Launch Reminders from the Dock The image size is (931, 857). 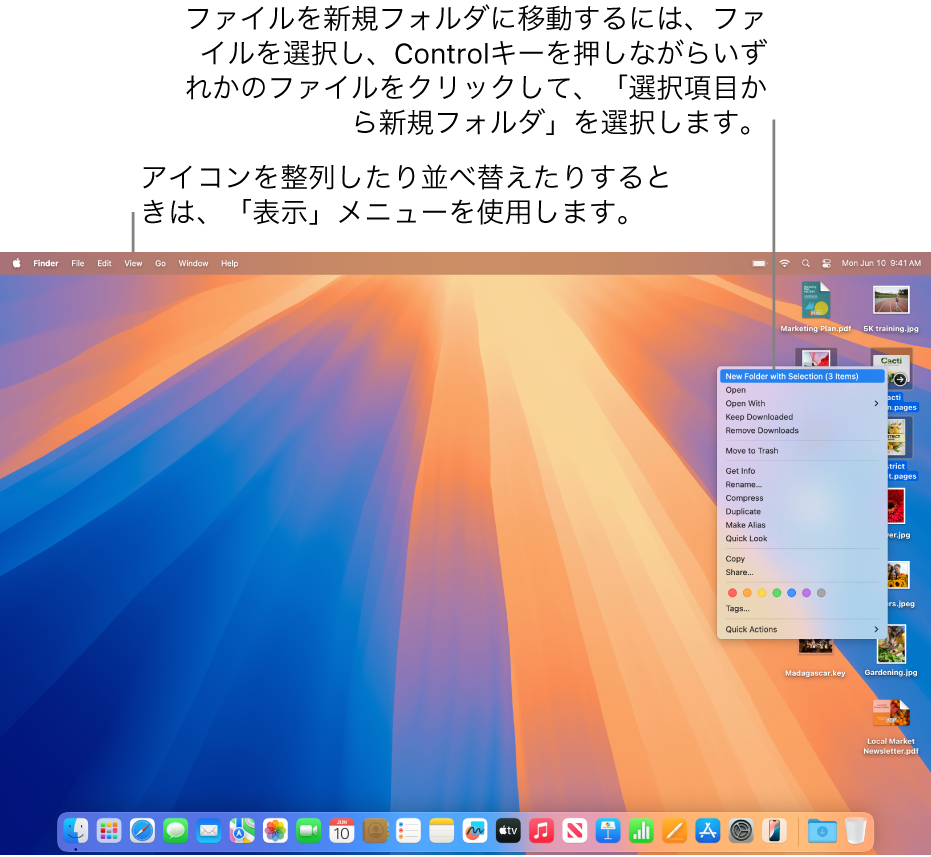click(x=408, y=831)
